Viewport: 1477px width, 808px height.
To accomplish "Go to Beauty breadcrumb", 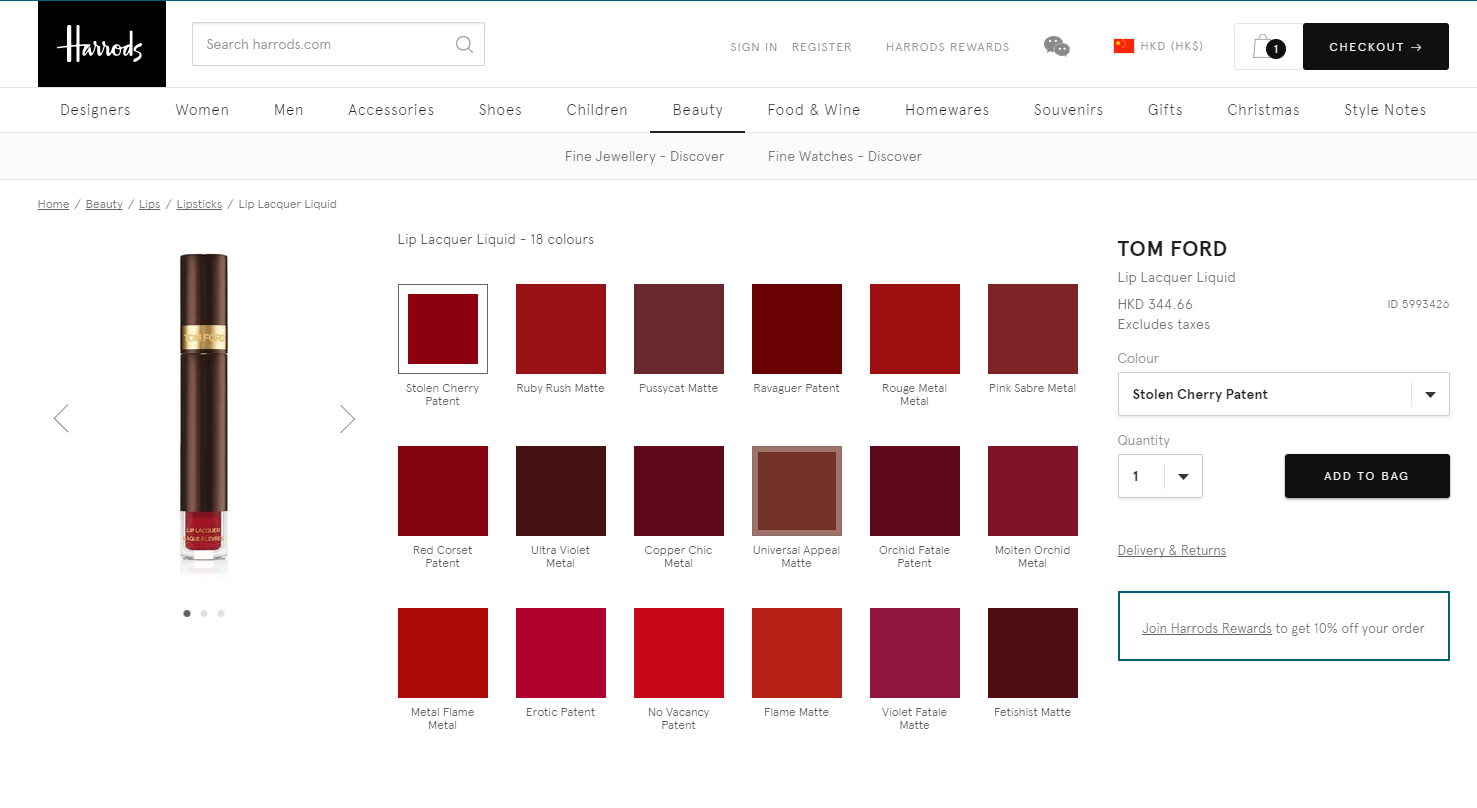I will (x=104, y=204).
